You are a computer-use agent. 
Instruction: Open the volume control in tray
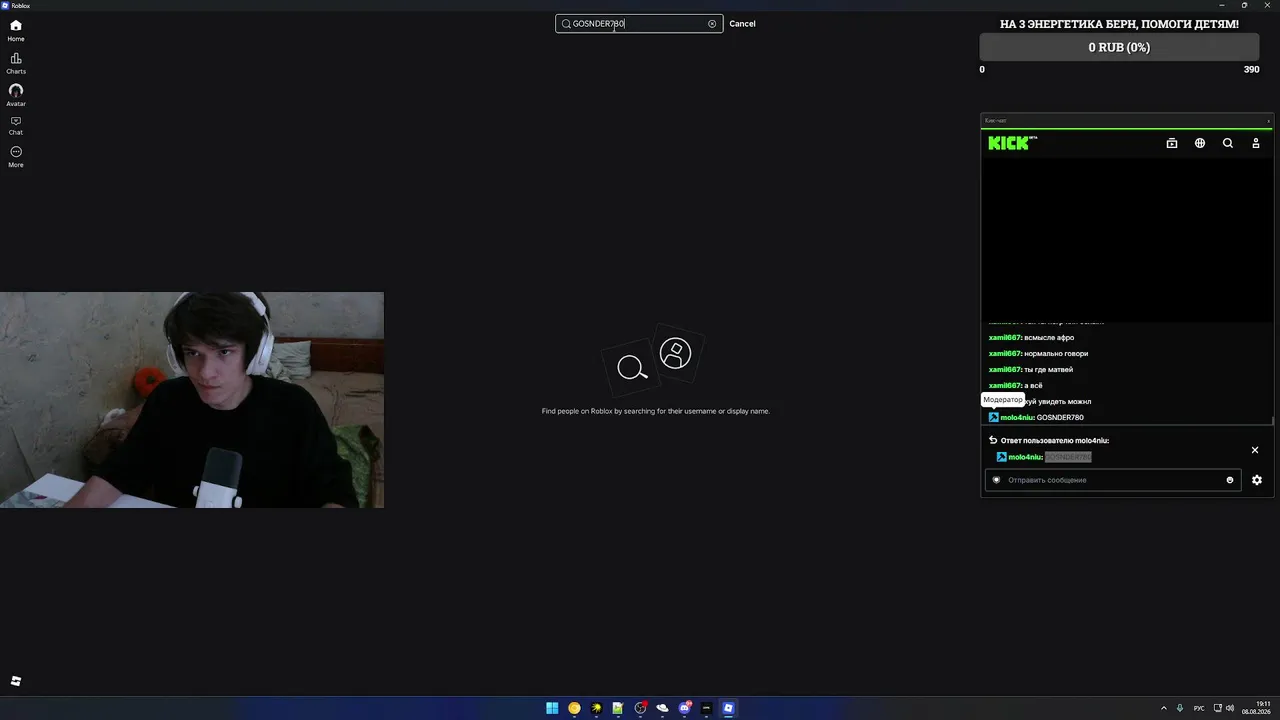click(1230, 708)
